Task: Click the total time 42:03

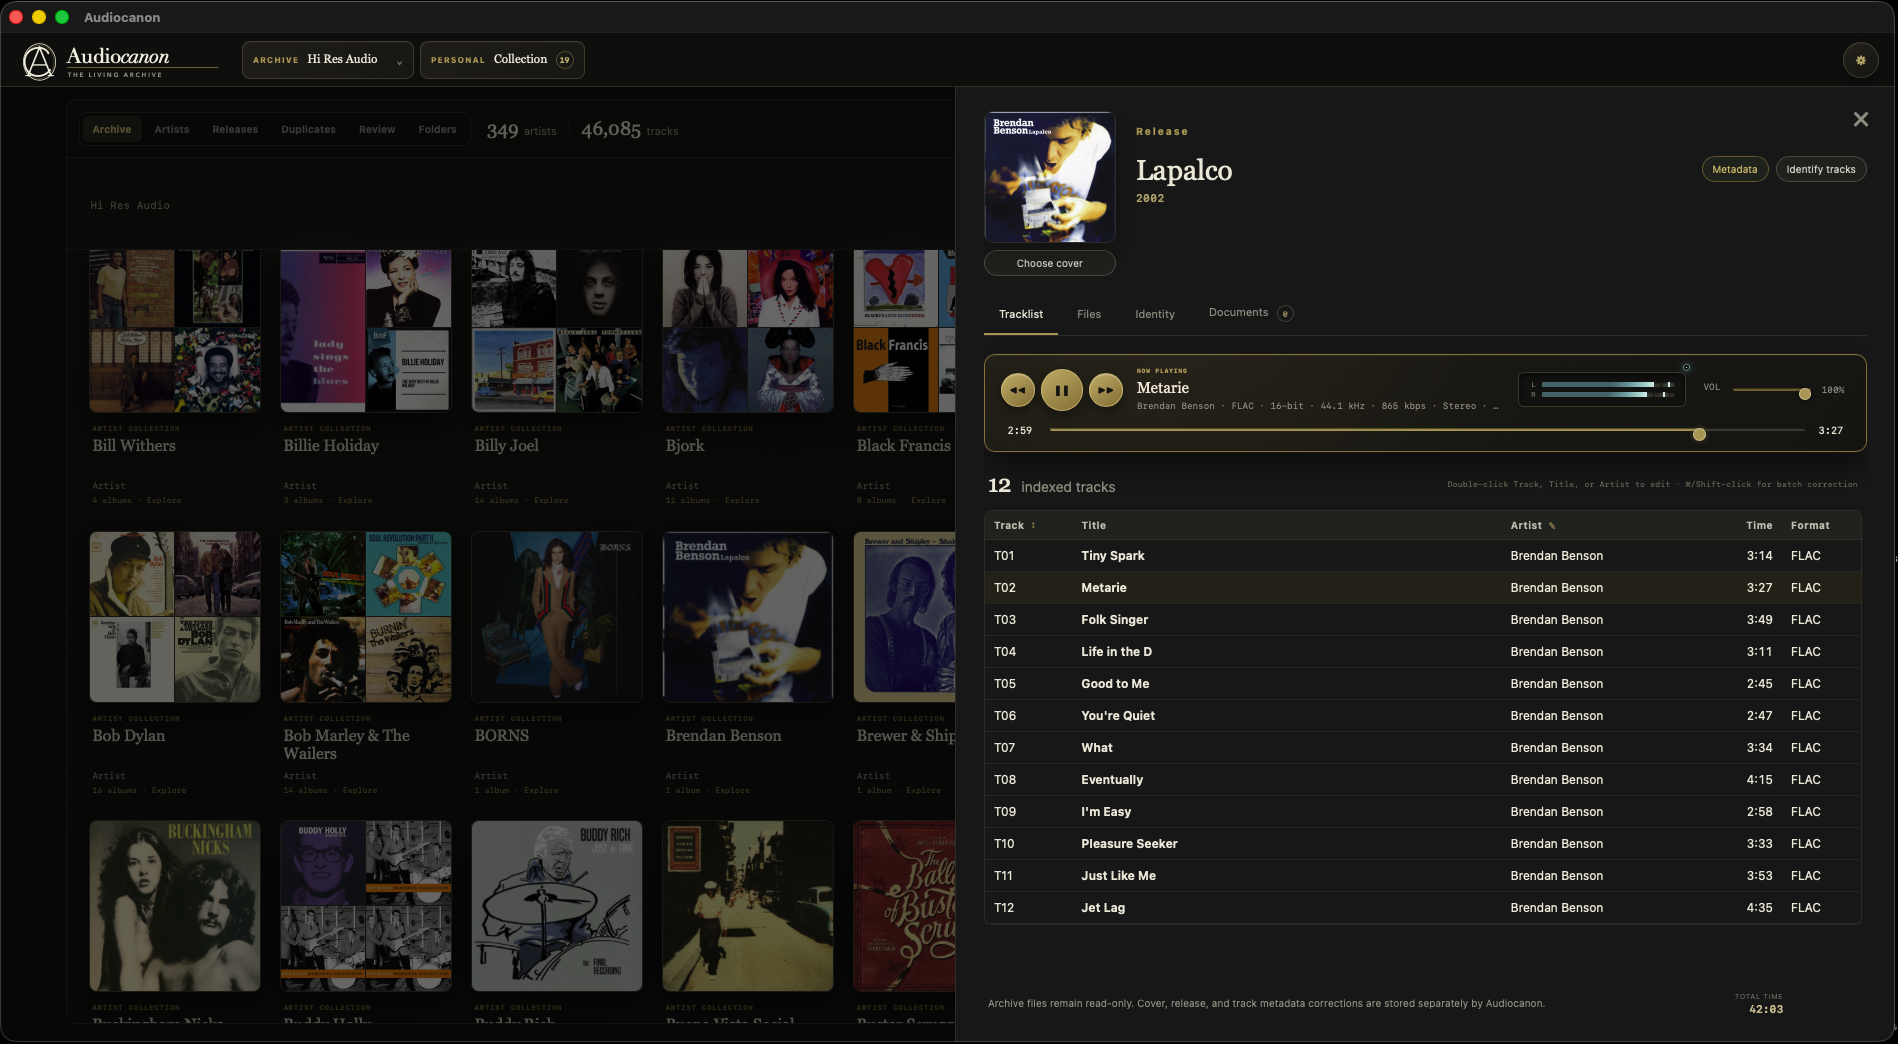Action: click(1766, 1009)
